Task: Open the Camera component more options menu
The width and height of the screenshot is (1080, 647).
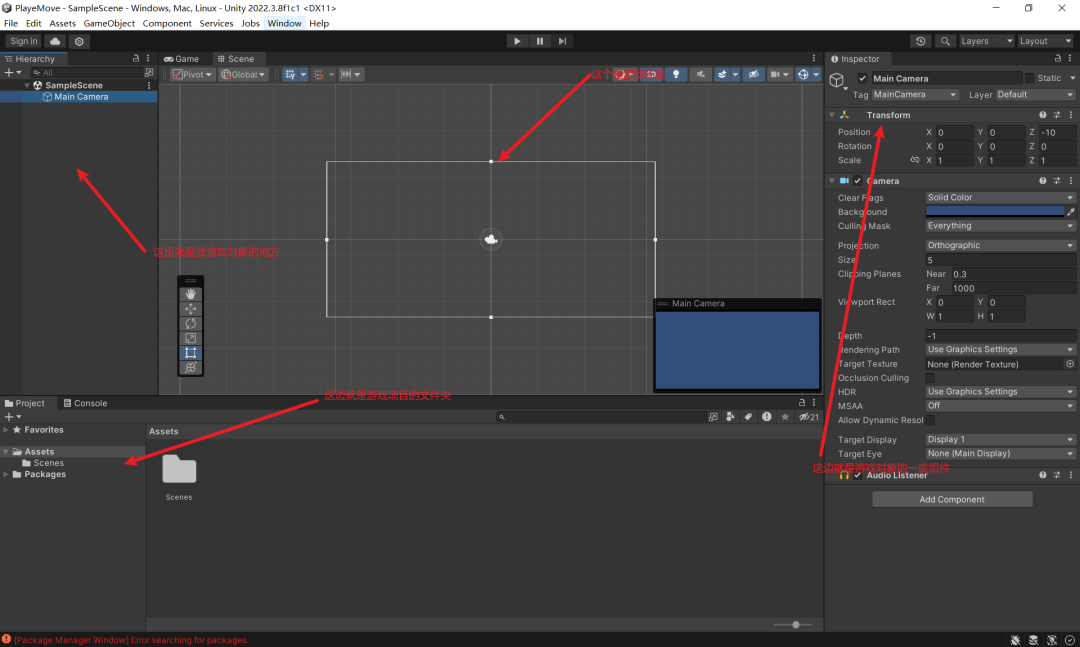Action: [1070, 181]
